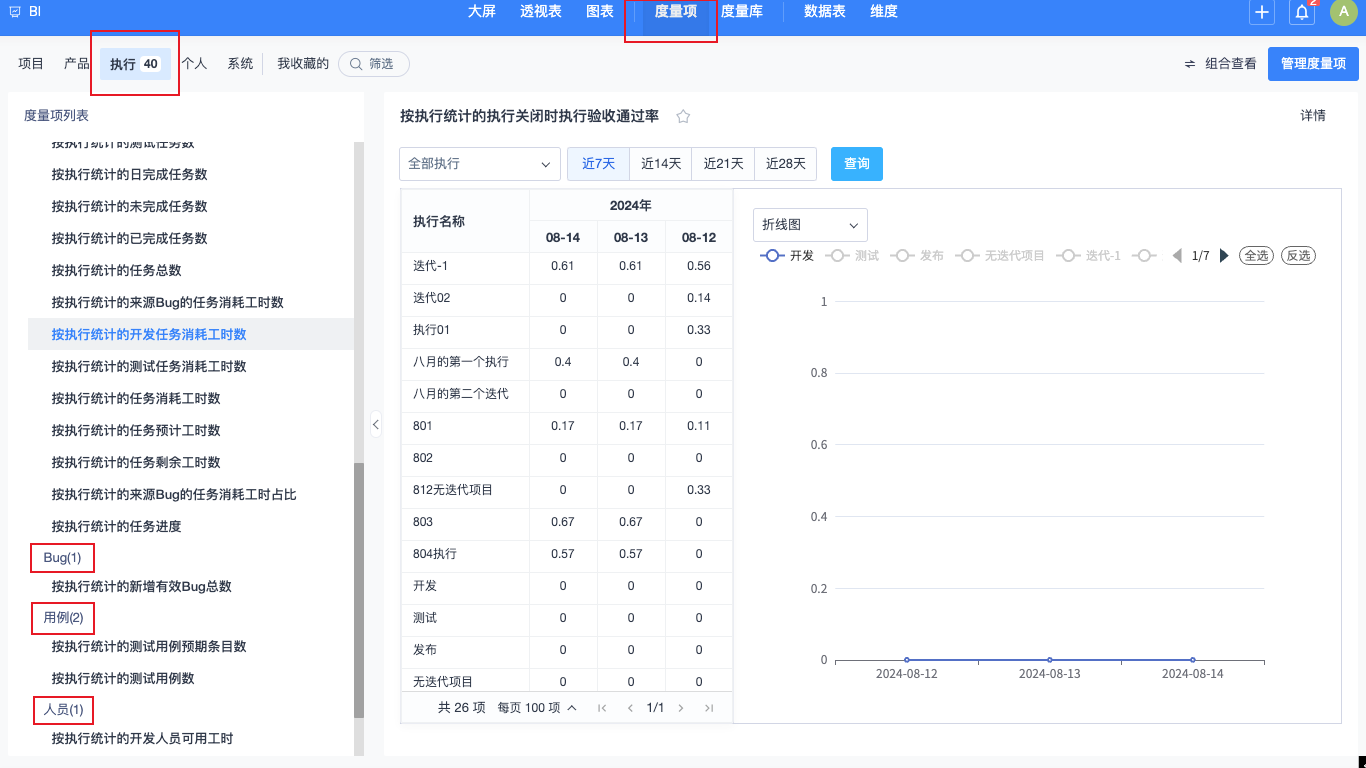Select the 个人 scope tab
Image resolution: width=1366 pixels, height=768 pixels.
194,64
